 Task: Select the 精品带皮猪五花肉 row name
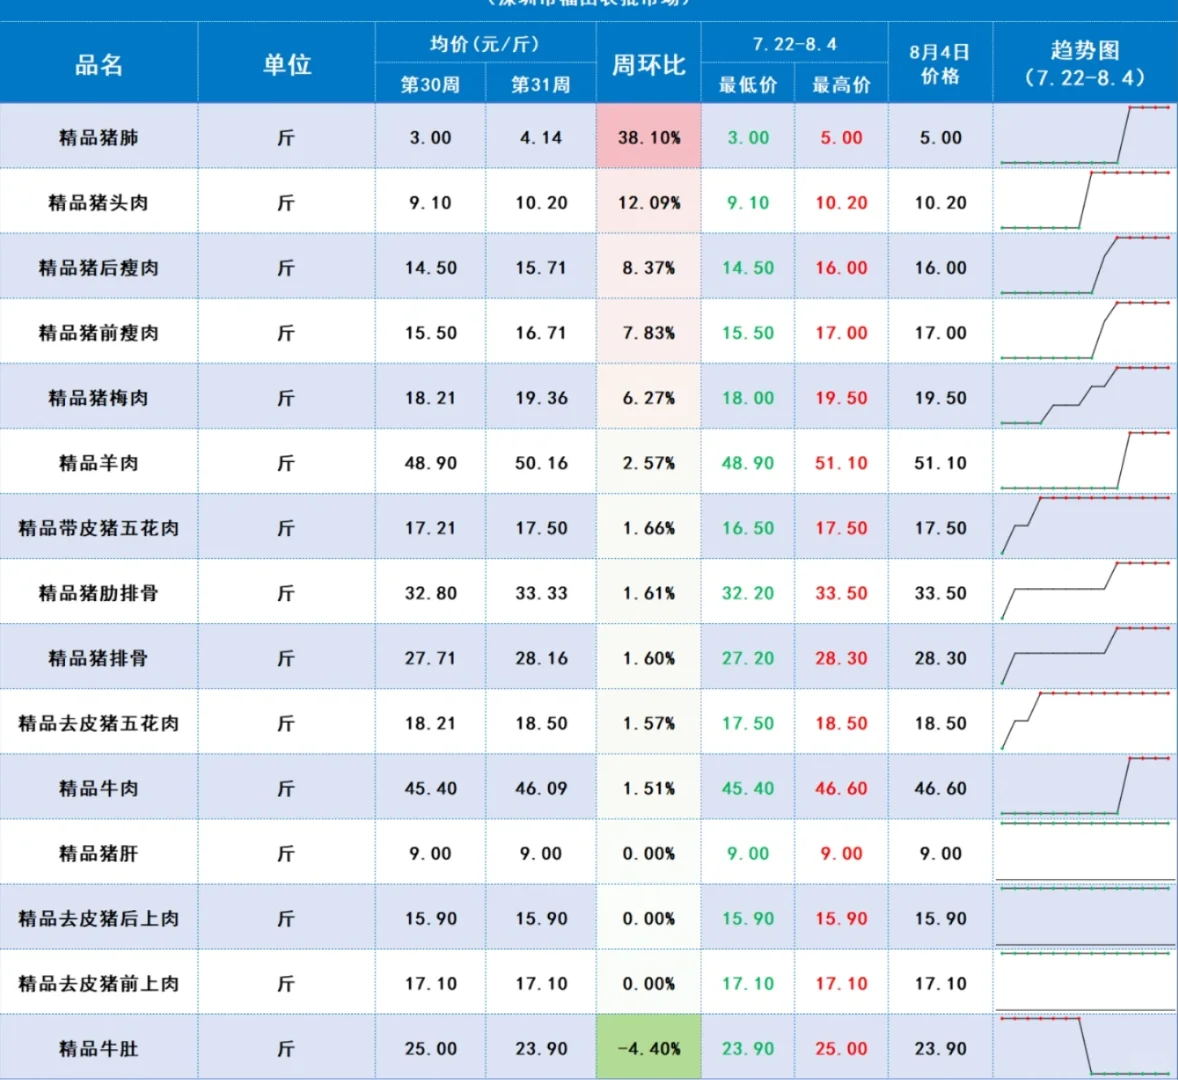[x=98, y=528]
